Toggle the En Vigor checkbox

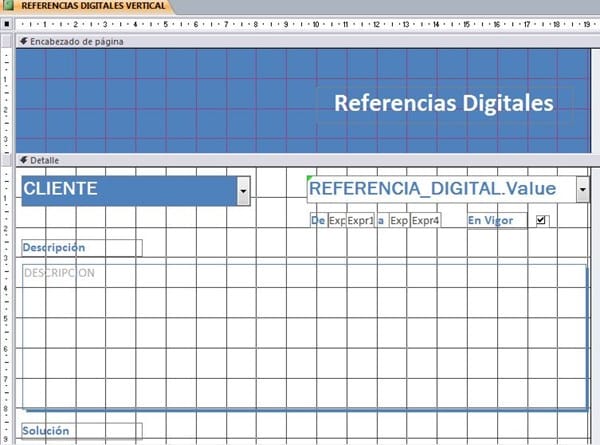click(541, 220)
